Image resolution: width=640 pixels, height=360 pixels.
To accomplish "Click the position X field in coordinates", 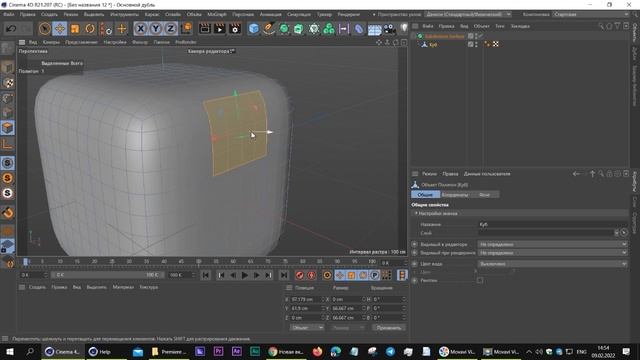I will (x=307, y=299).
